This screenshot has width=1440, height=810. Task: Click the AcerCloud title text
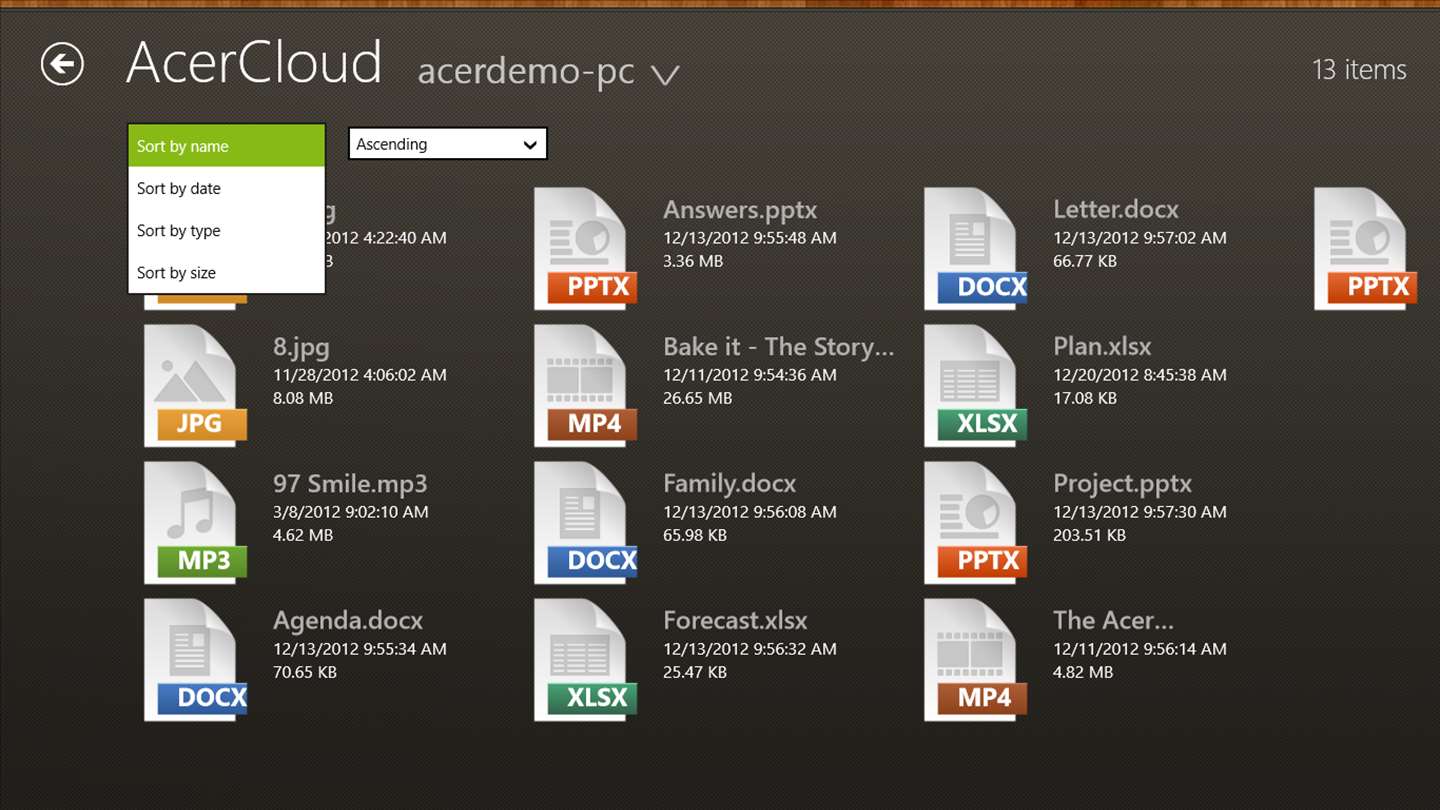tap(254, 63)
